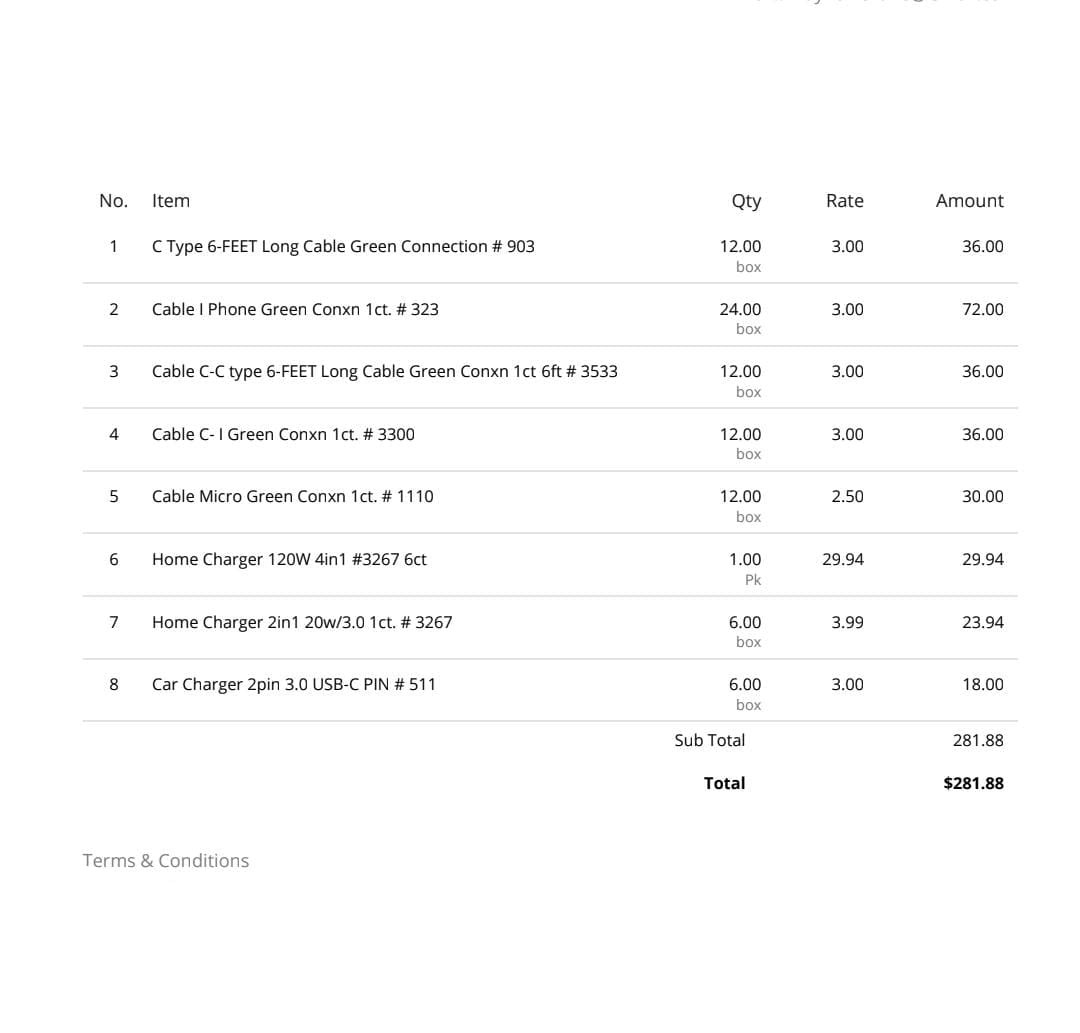Click the 72.00 amount value
Viewport: 1080px width, 1033px height.
[x=982, y=310]
